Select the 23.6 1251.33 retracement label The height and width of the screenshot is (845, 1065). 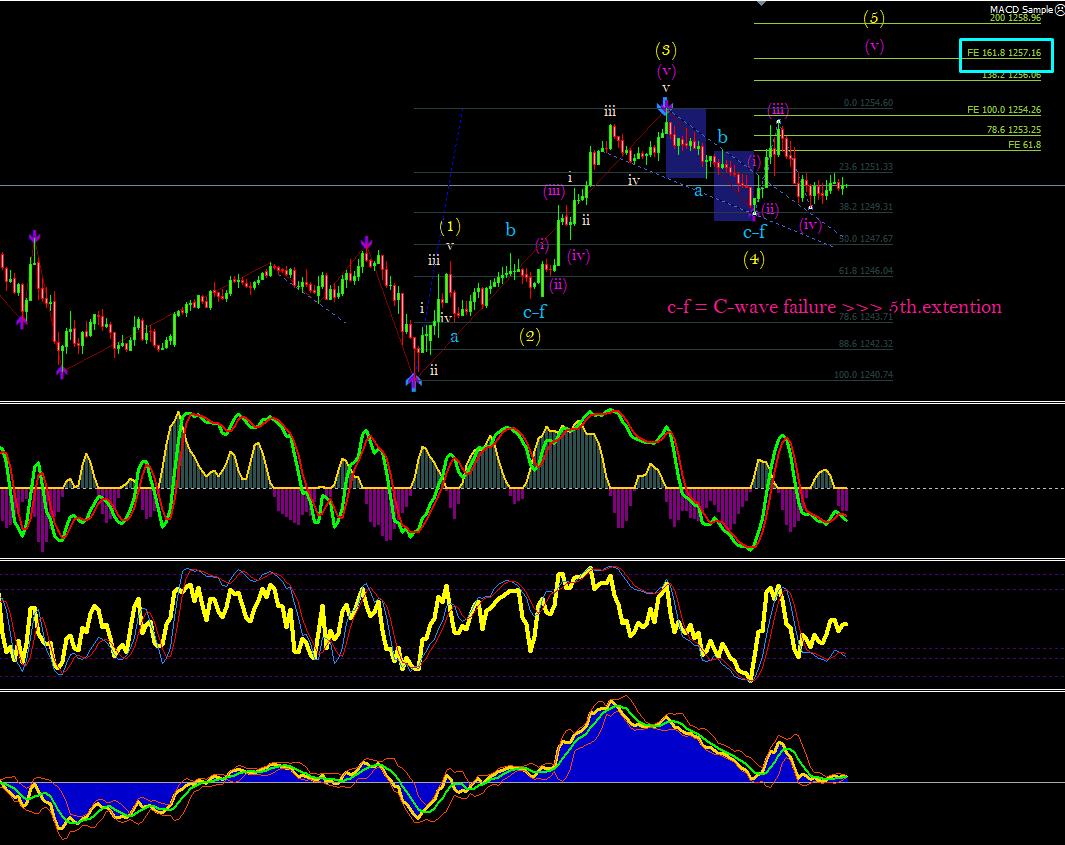pyautogui.click(x=865, y=167)
